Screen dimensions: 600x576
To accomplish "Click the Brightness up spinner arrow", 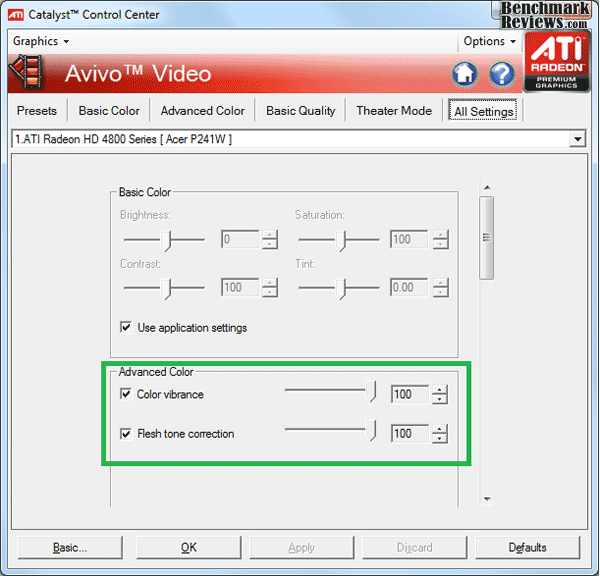I will click(x=270, y=235).
